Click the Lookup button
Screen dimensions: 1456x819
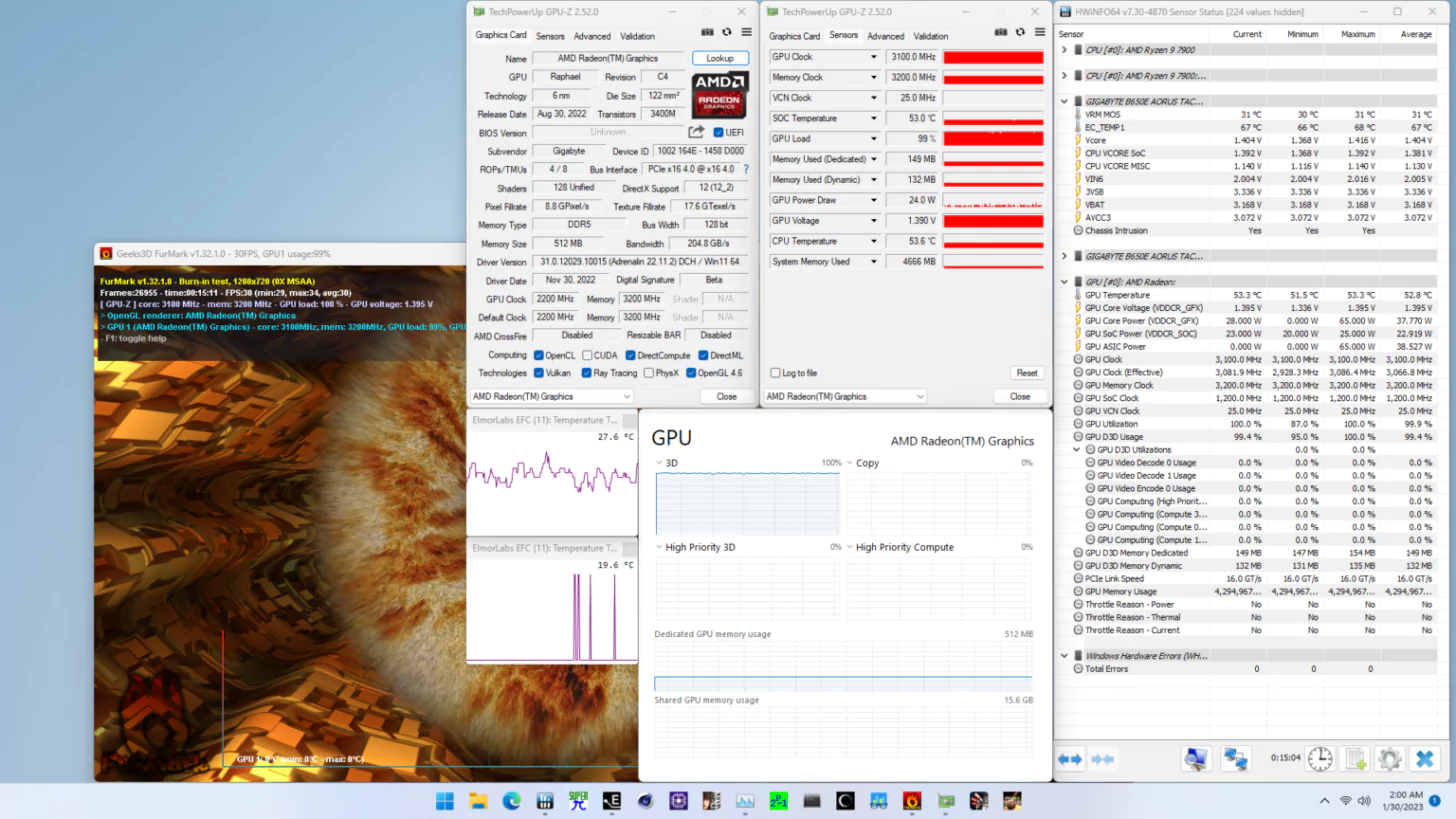pyautogui.click(x=719, y=58)
